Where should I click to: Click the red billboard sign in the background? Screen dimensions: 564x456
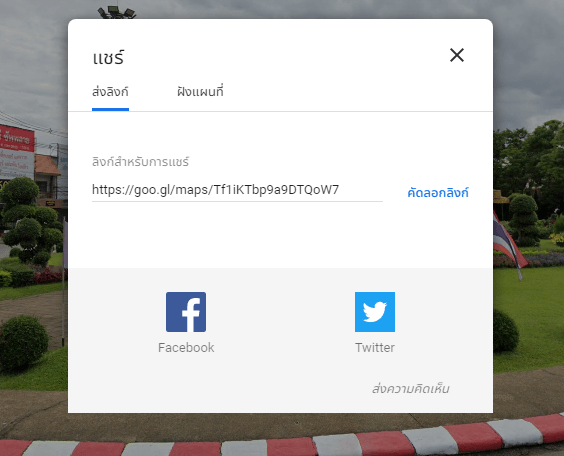point(17,138)
